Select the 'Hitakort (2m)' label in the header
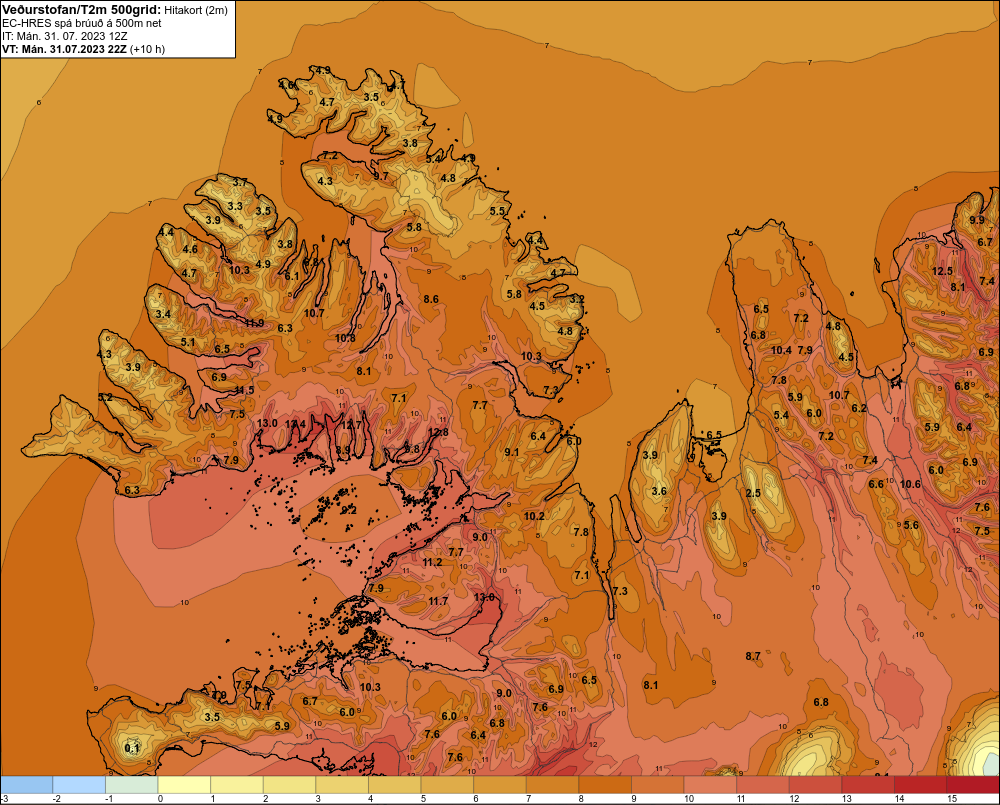1000x805 pixels. (196, 10)
